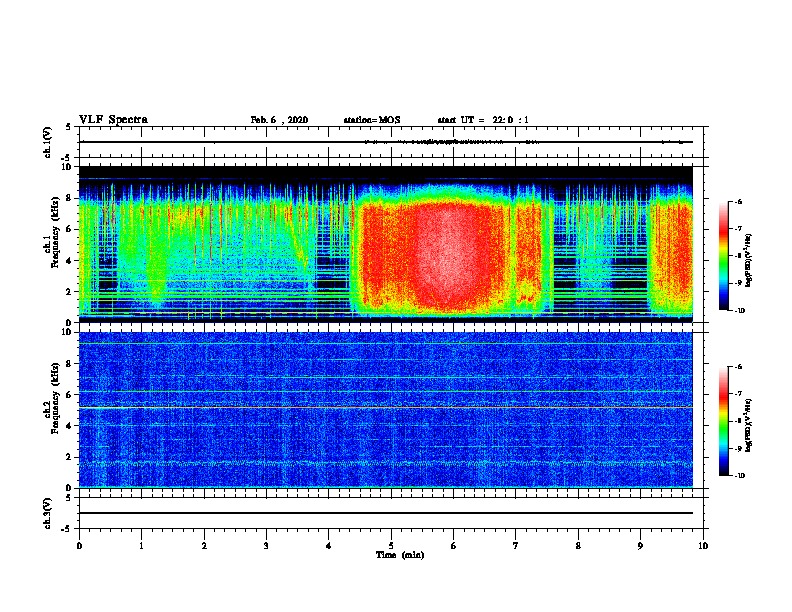Image resolution: width=792 pixels, height=612 pixels.
Task: Click the "2" kHz tick of ch.2 panel
Action: 70,457
